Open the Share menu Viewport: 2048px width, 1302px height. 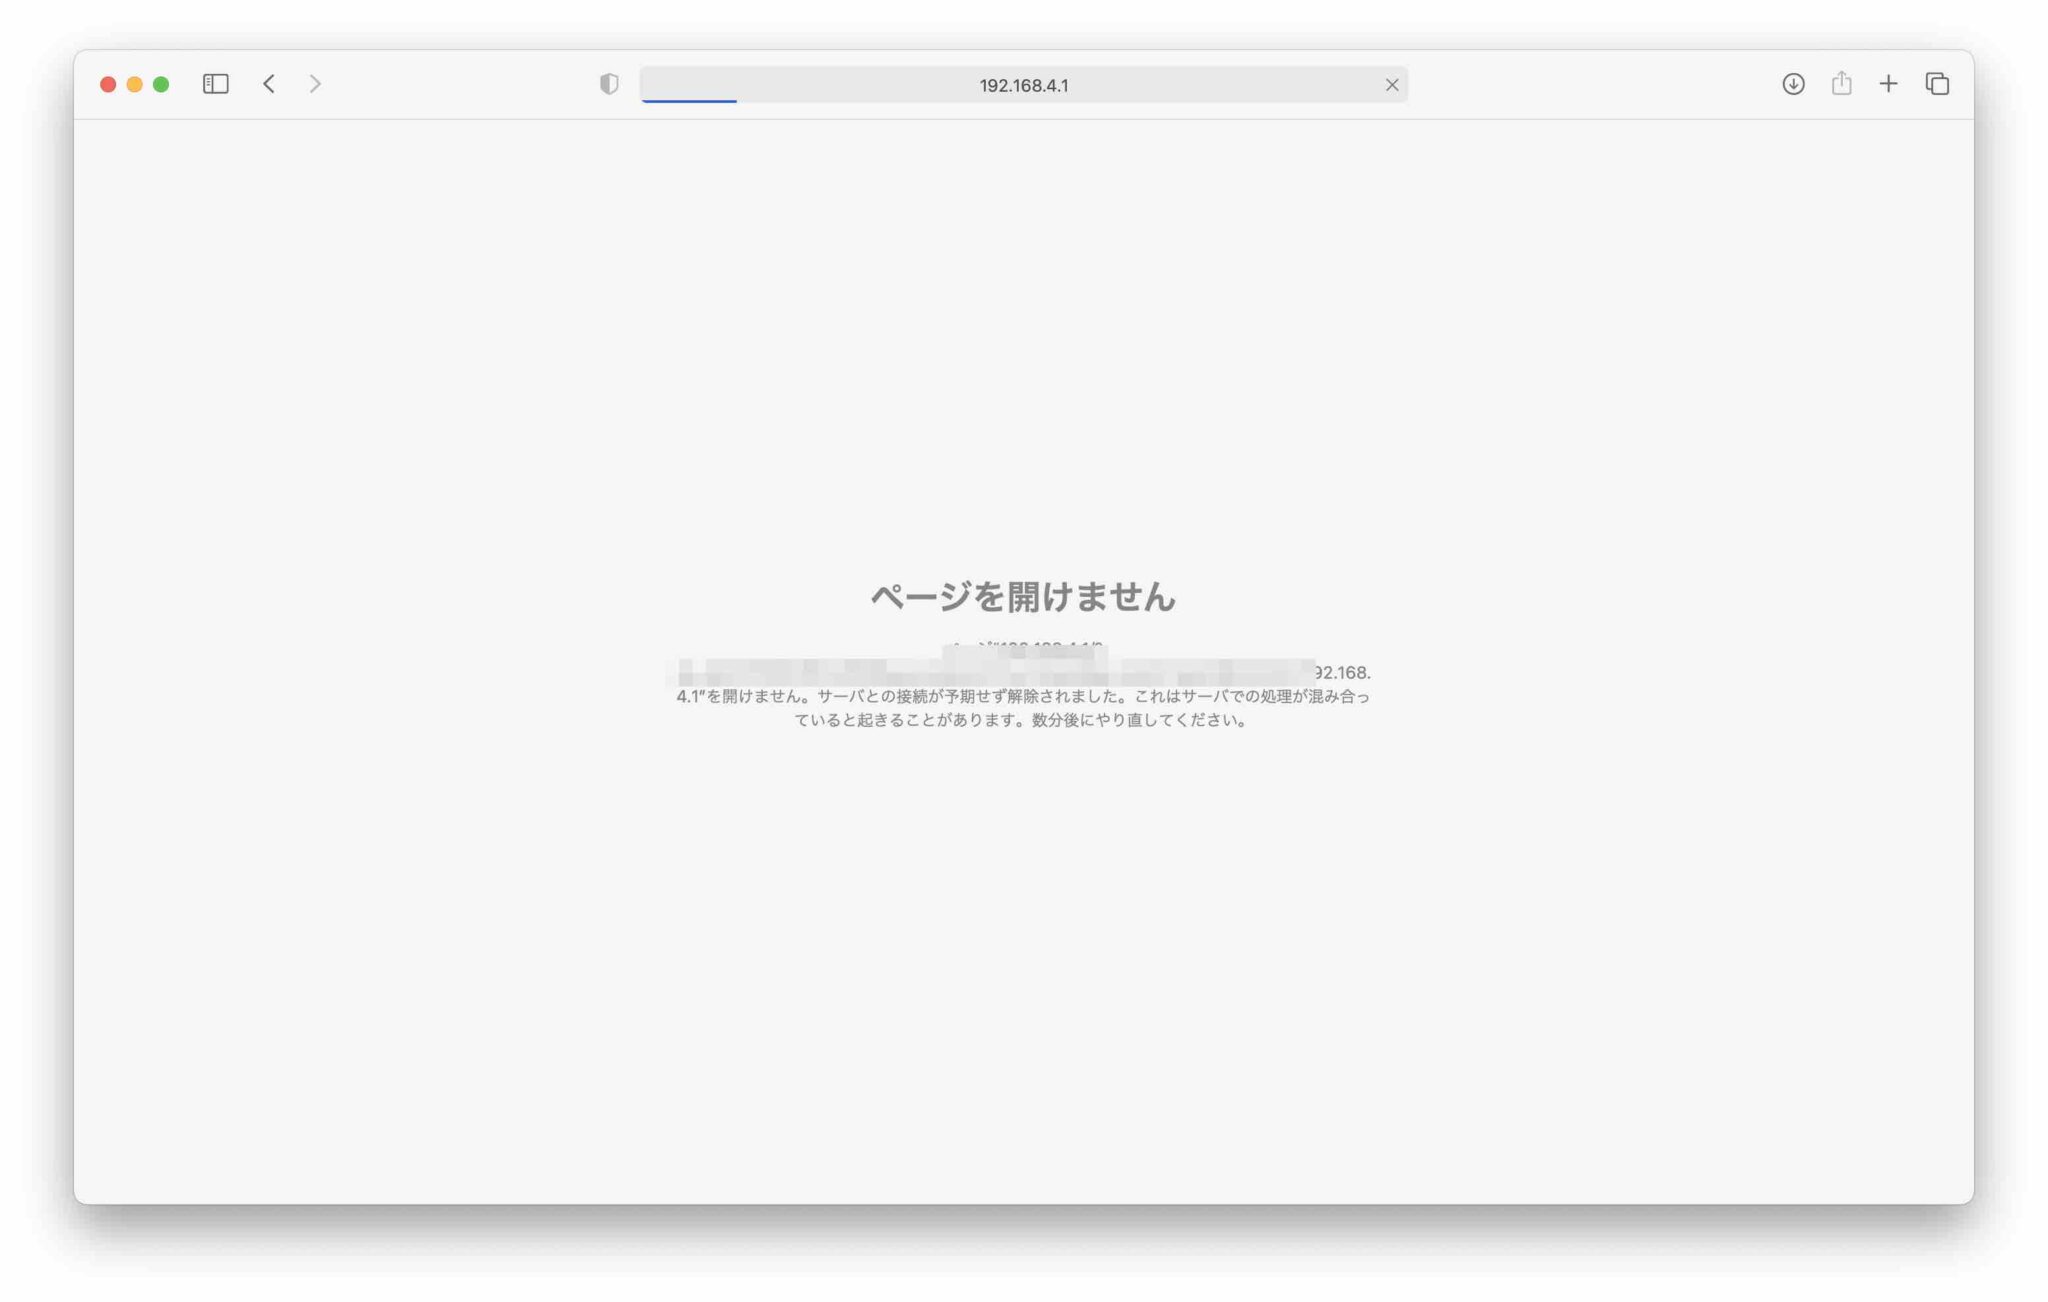click(x=1840, y=84)
